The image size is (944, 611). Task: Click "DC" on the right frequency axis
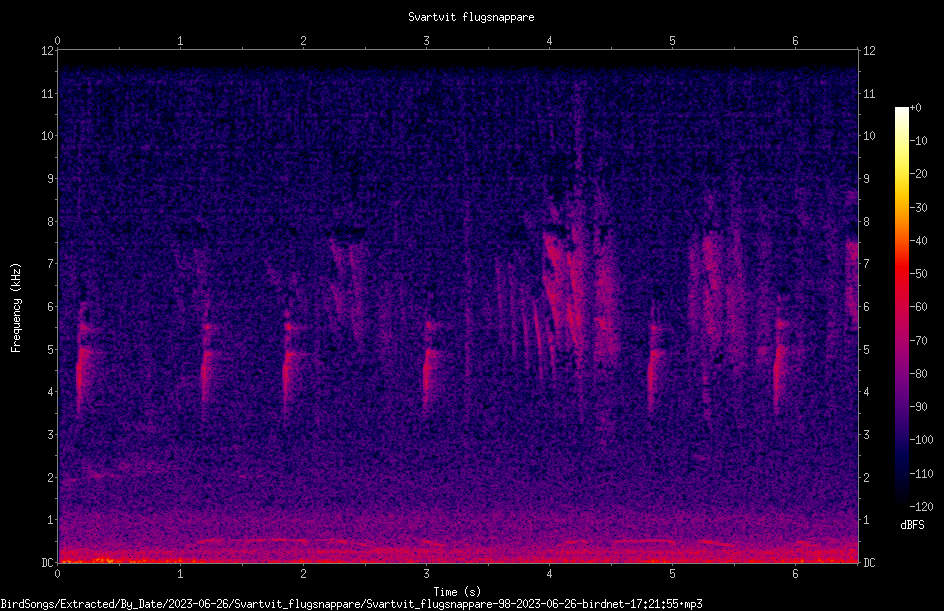click(x=869, y=563)
